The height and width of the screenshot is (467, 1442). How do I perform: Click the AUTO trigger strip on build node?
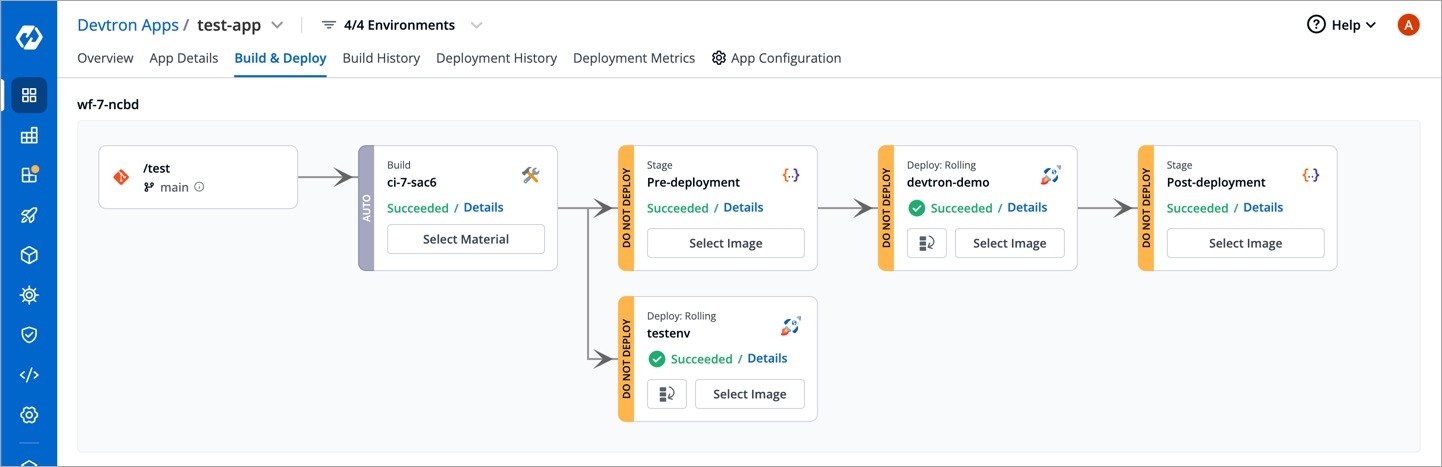pyautogui.click(x=366, y=208)
